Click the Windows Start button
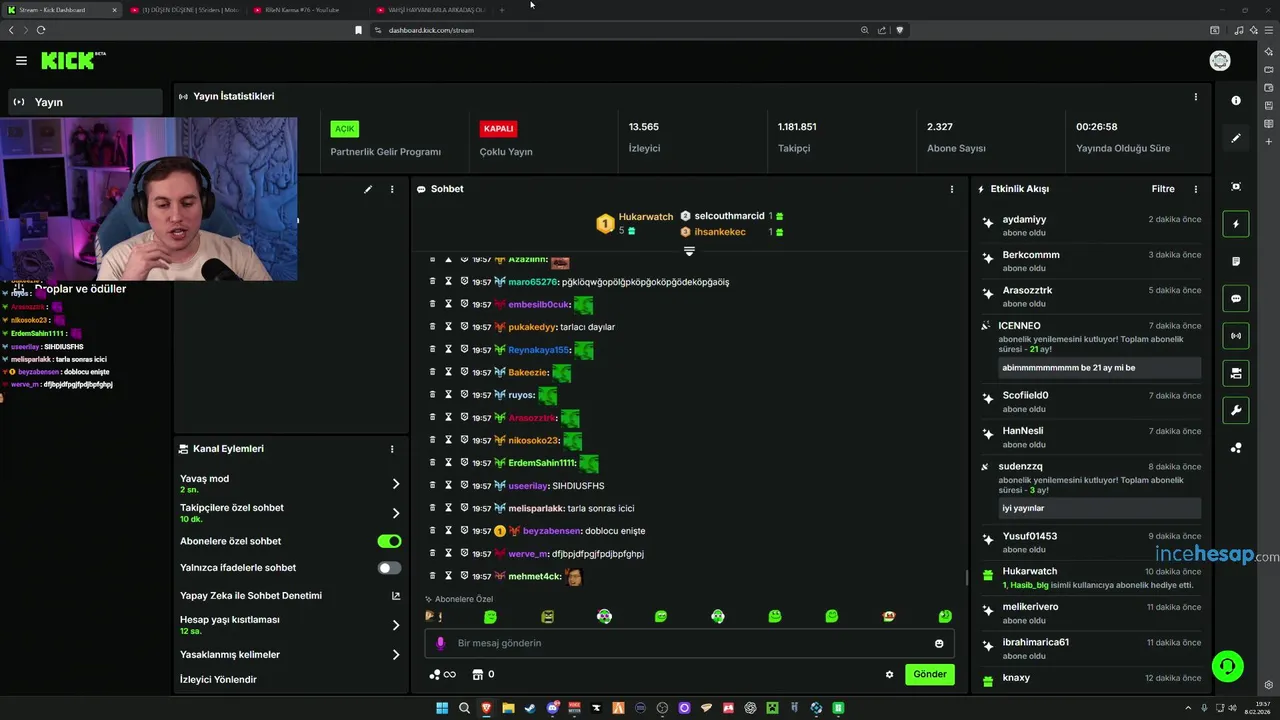Image resolution: width=1280 pixels, height=720 pixels. coord(442,708)
